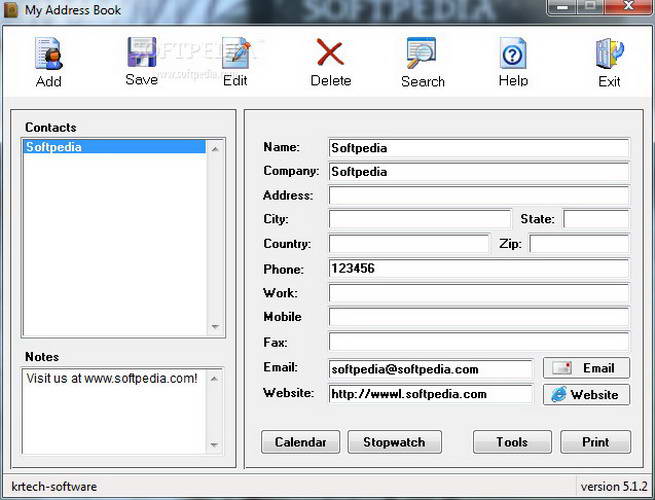Click the red Delete X icon
Image resolution: width=655 pixels, height=500 pixels.
tap(330, 52)
